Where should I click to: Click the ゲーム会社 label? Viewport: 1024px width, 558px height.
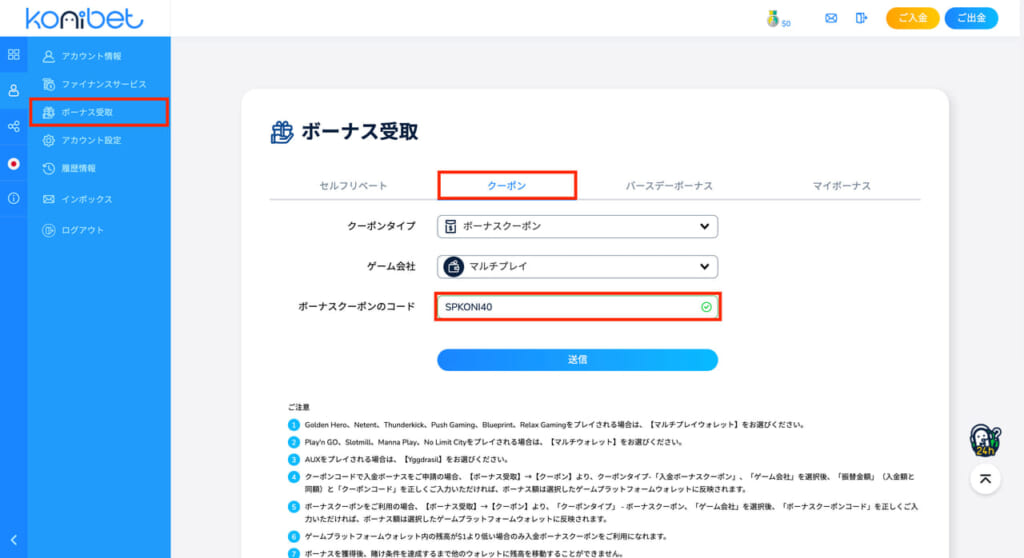[x=391, y=267]
